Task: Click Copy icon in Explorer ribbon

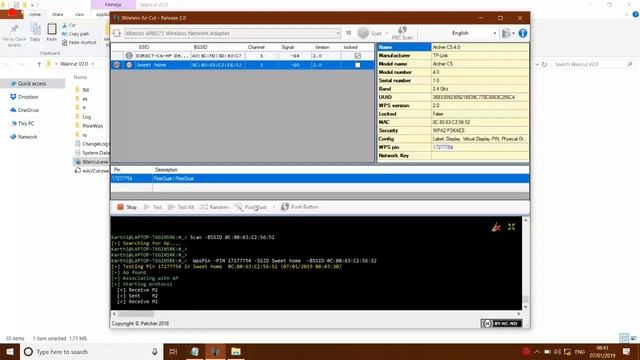Action: coord(35,32)
